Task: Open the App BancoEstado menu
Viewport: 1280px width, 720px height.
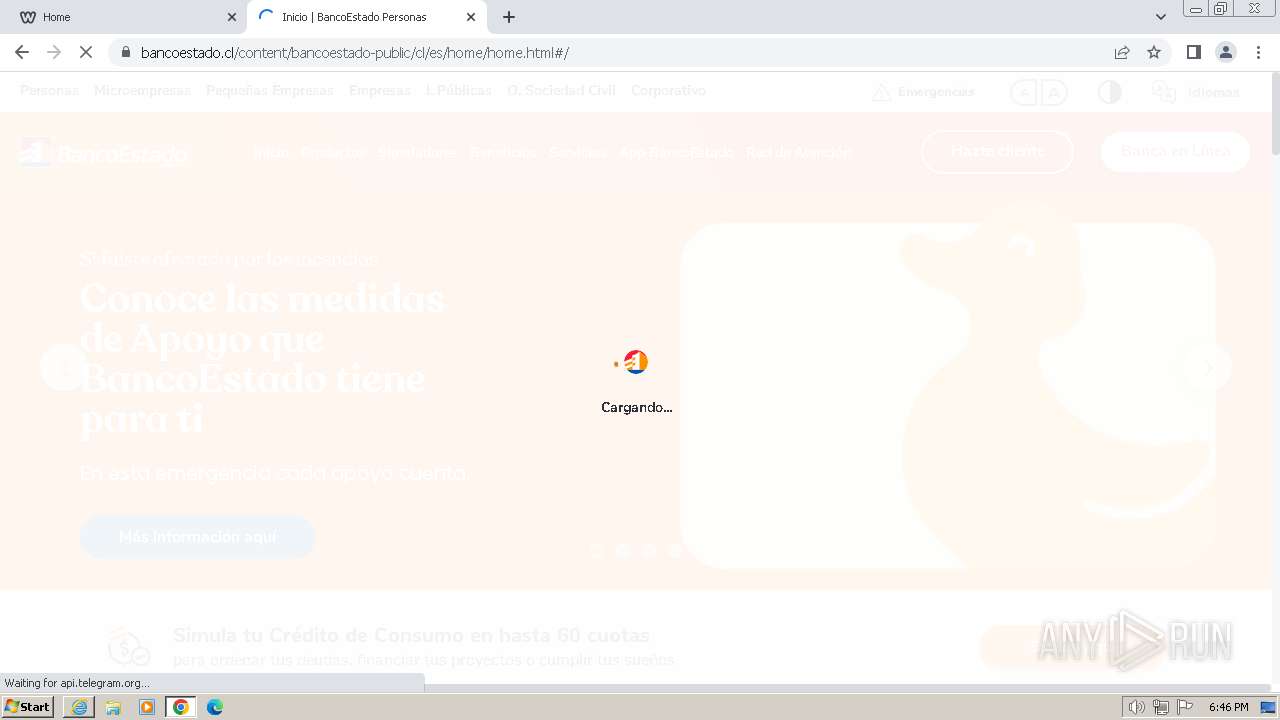Action: 676,152
